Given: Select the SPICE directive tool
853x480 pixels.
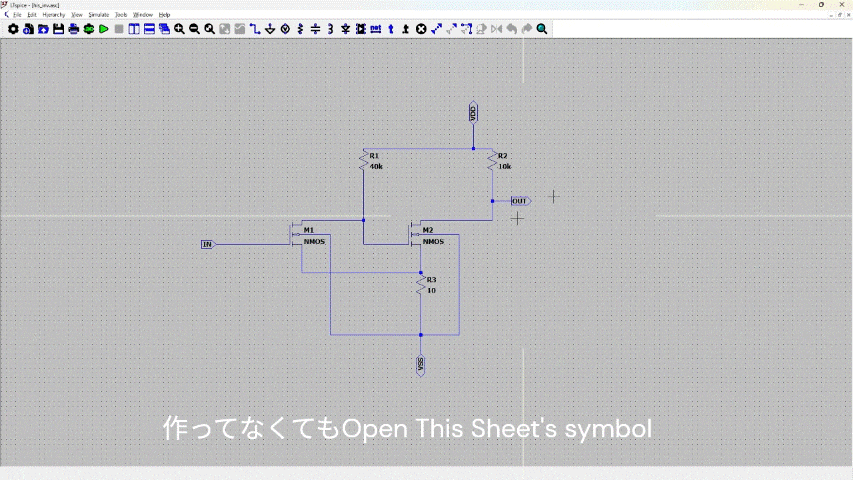Looking at the screenshot, I should click(406, 29).
